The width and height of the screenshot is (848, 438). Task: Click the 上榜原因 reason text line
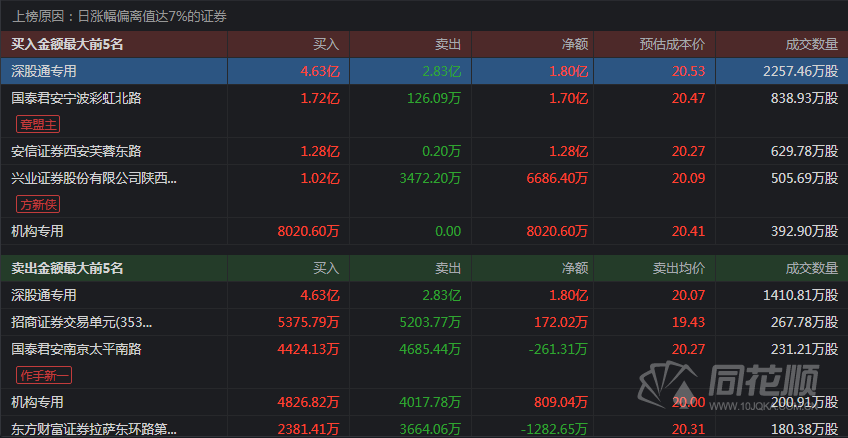[x=119, y=16]
